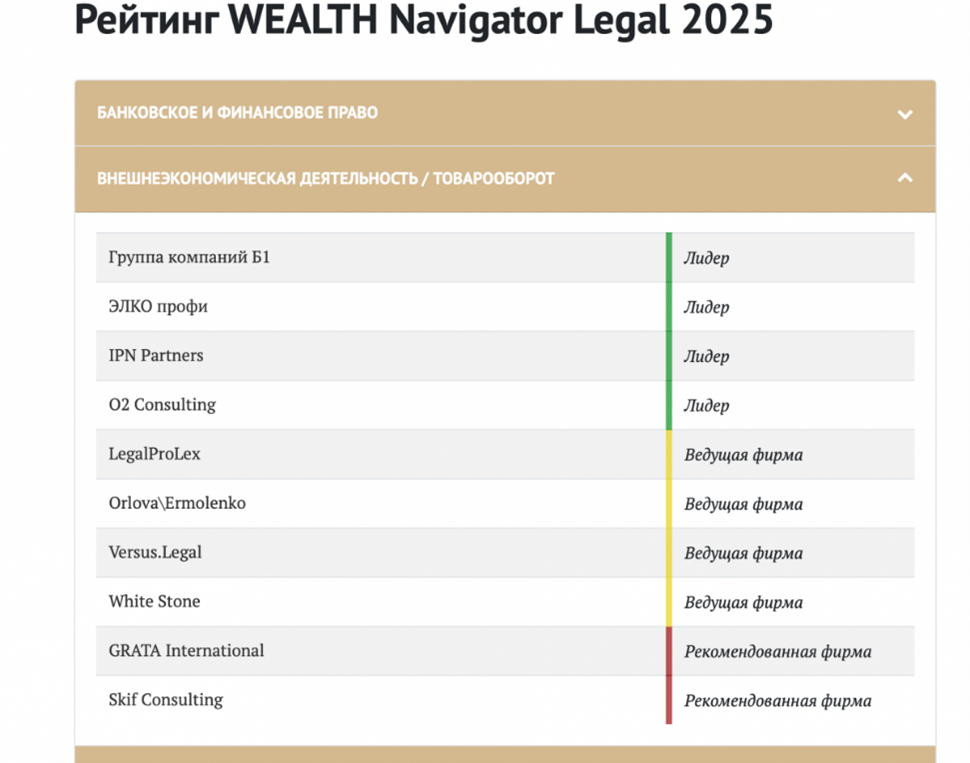The image size is (970, 763).
Task: Expand the Банковское и финансовое право section
Action: click(x=238, y=113)
